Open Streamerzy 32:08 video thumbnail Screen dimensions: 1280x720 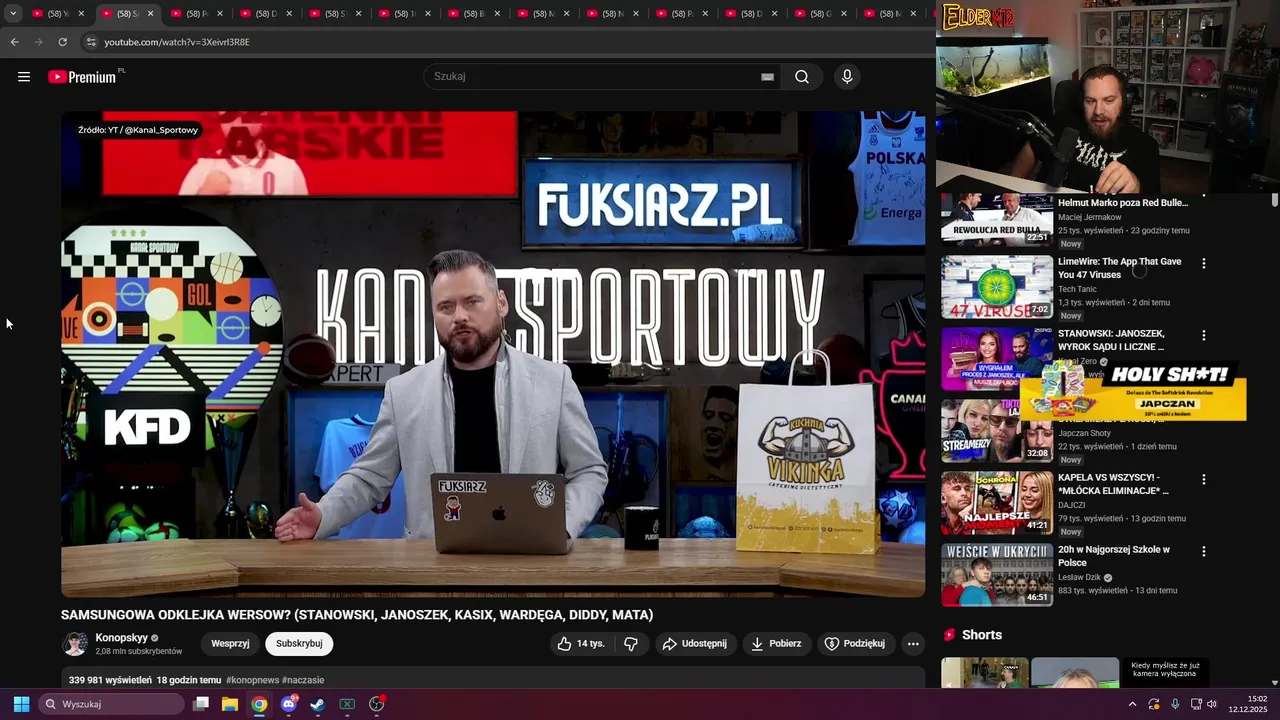pos(997,431)
